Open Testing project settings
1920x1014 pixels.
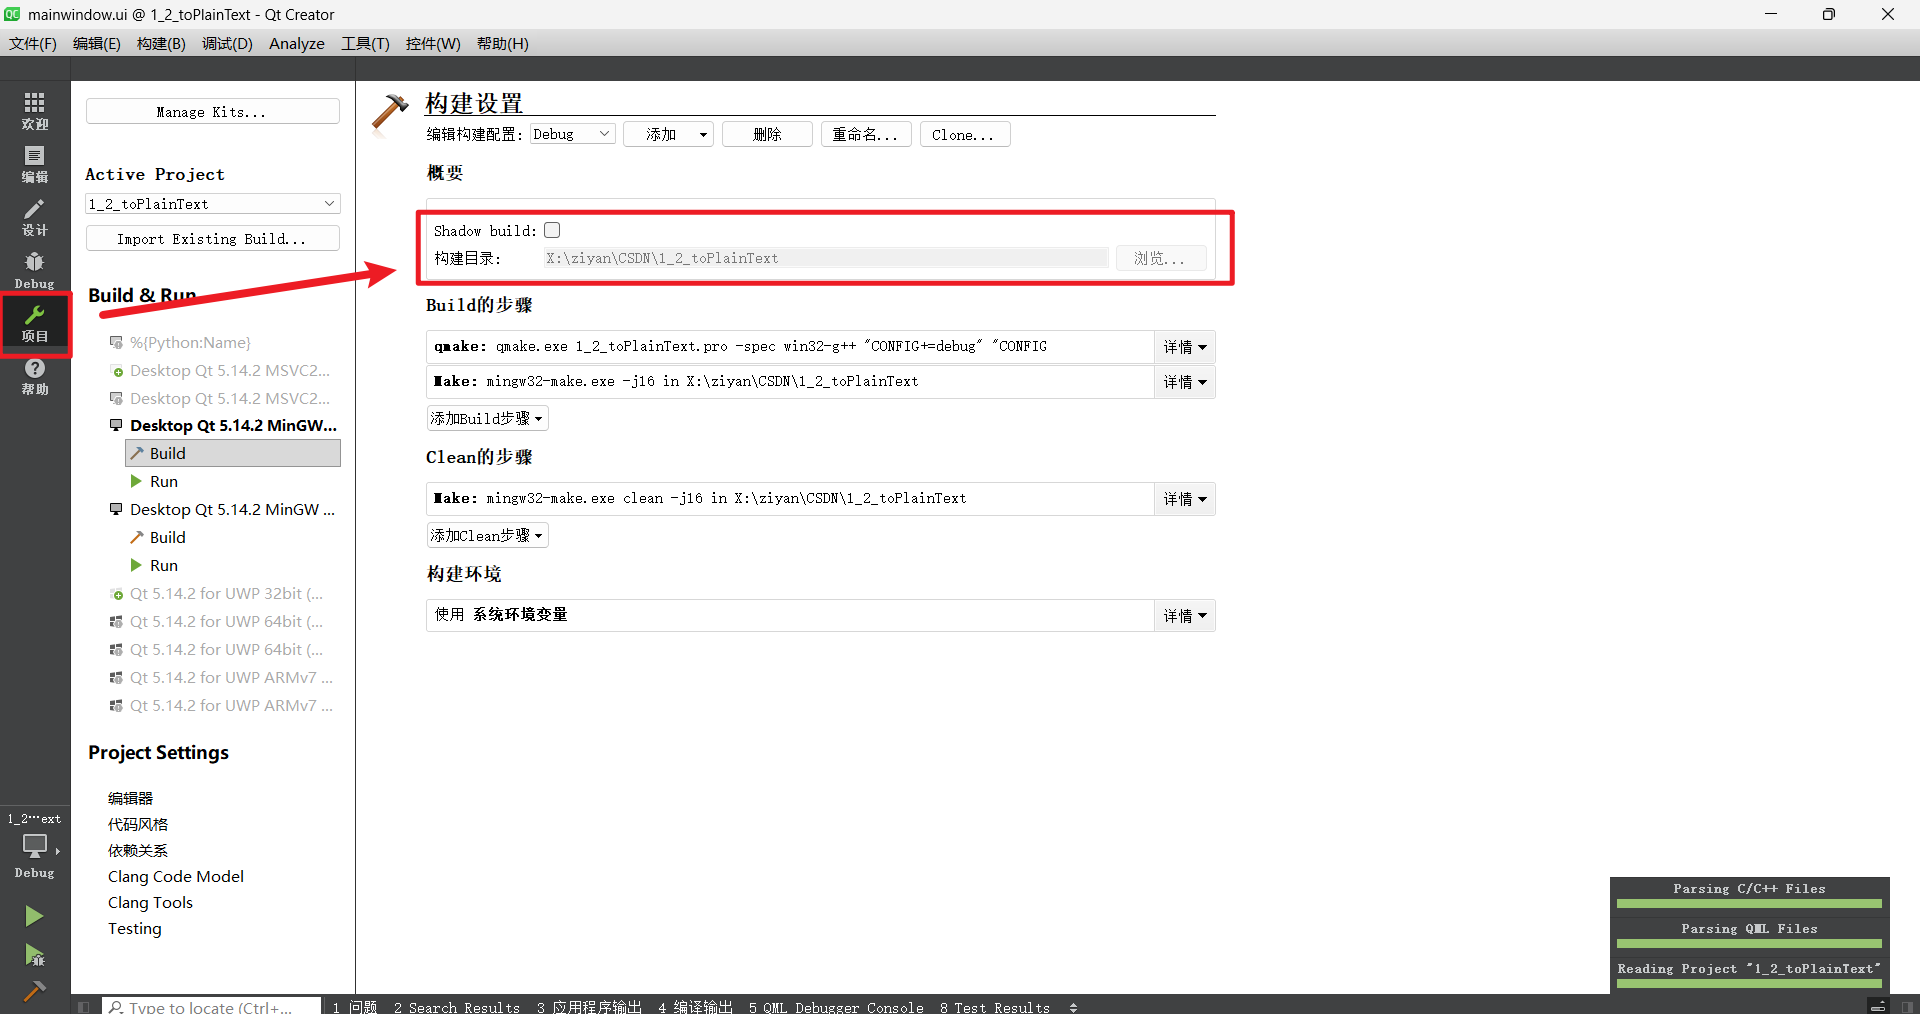[x=135, y=928]
